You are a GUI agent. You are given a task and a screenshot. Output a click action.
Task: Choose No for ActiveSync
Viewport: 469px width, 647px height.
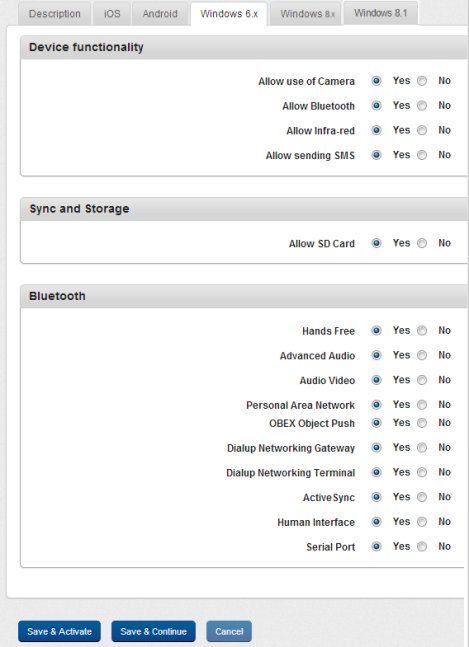(x=422, y=497)
